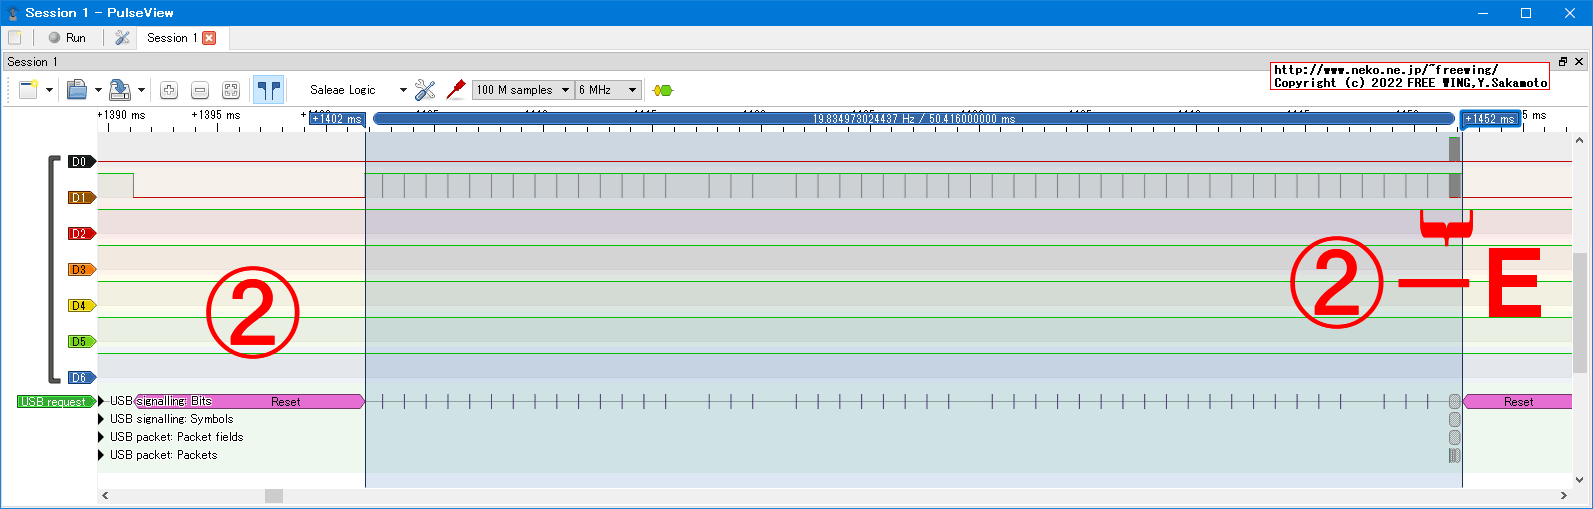The width and height of the screenshot is (1593, 509).
Task: Close the Session 1 tab
Action: click(x=209, y=38)
